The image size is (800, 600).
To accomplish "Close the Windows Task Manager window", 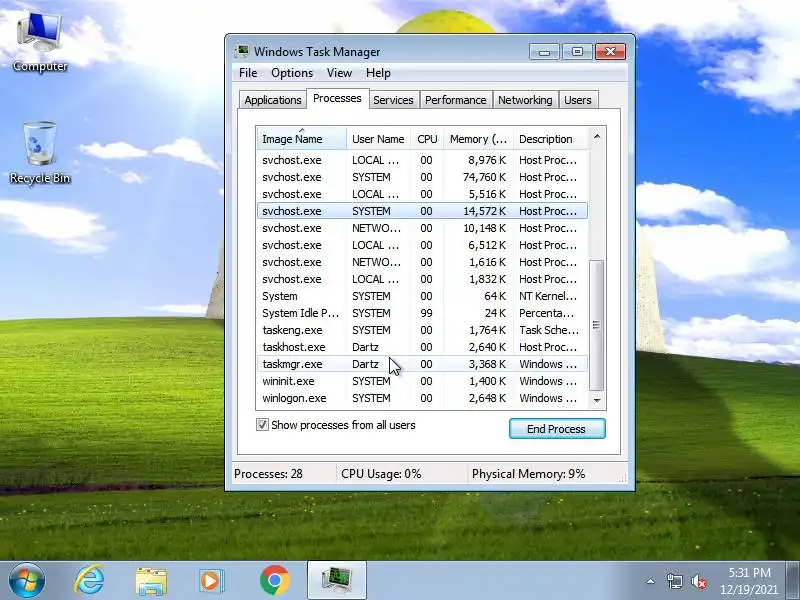I will point(610,52).
